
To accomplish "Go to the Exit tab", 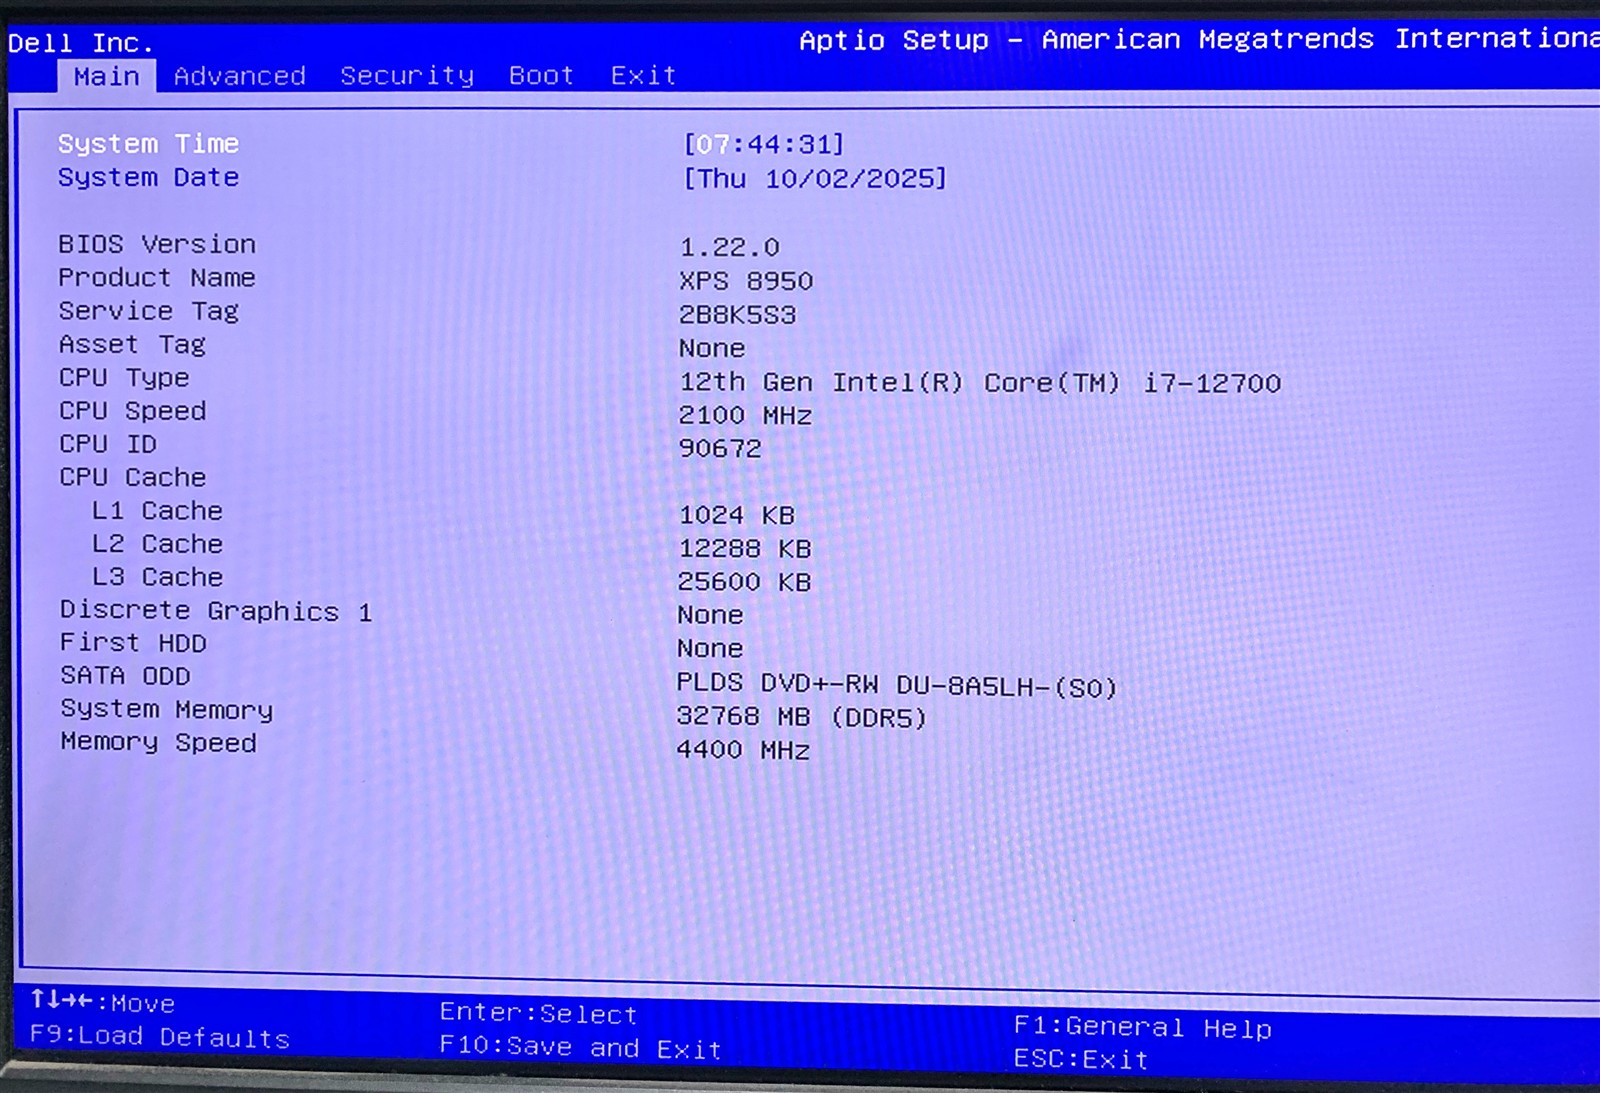I will coord(643,76).
